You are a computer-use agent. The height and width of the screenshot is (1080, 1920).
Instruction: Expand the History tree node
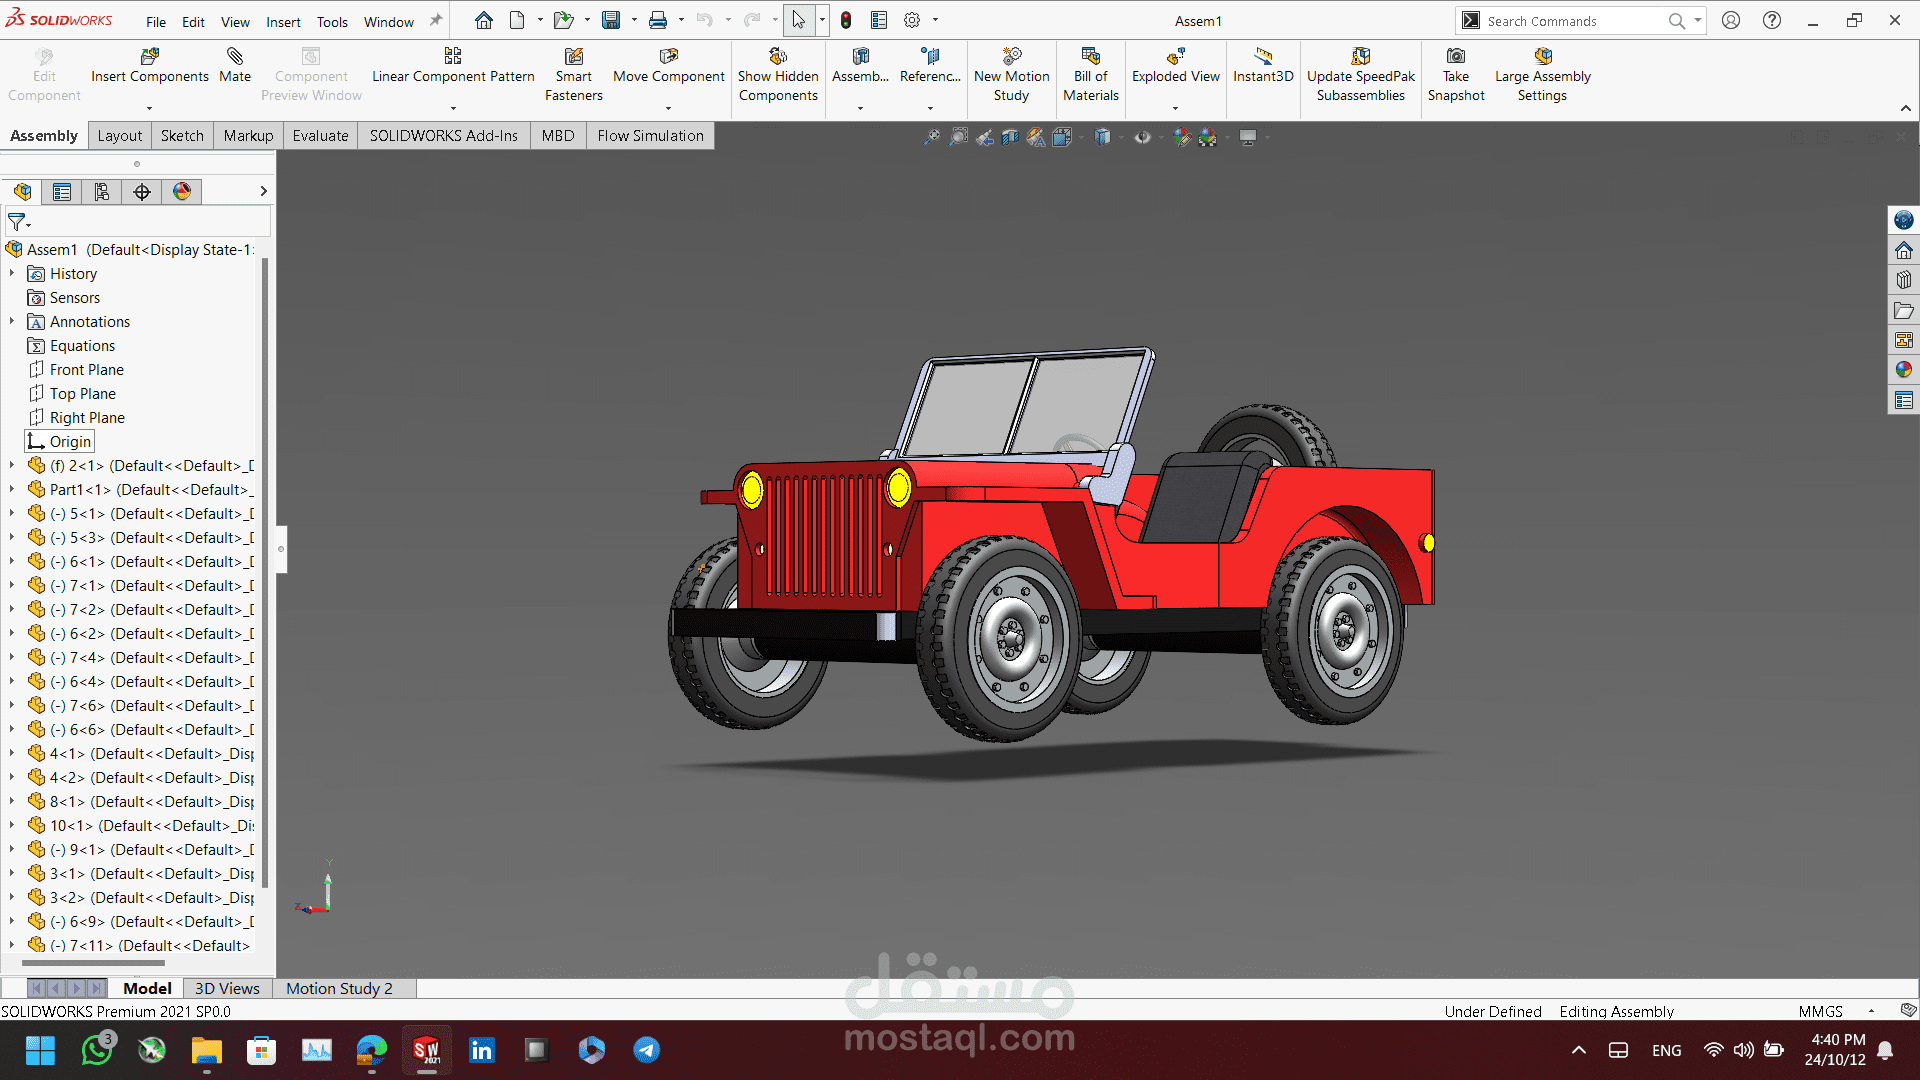point(12,273)
